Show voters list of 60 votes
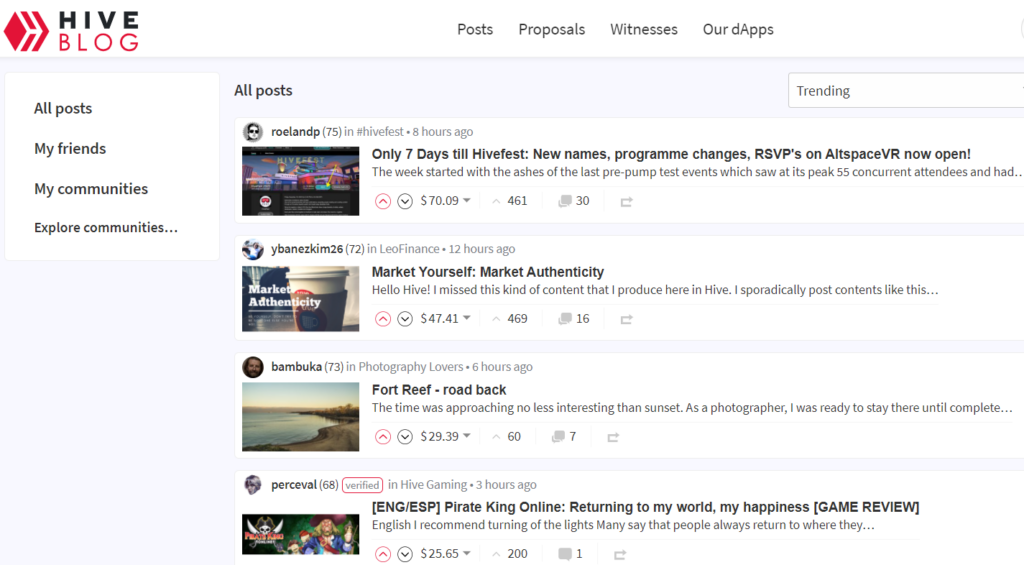The height and width of the screenshot is (565, 1024). (x=506, y=436)
